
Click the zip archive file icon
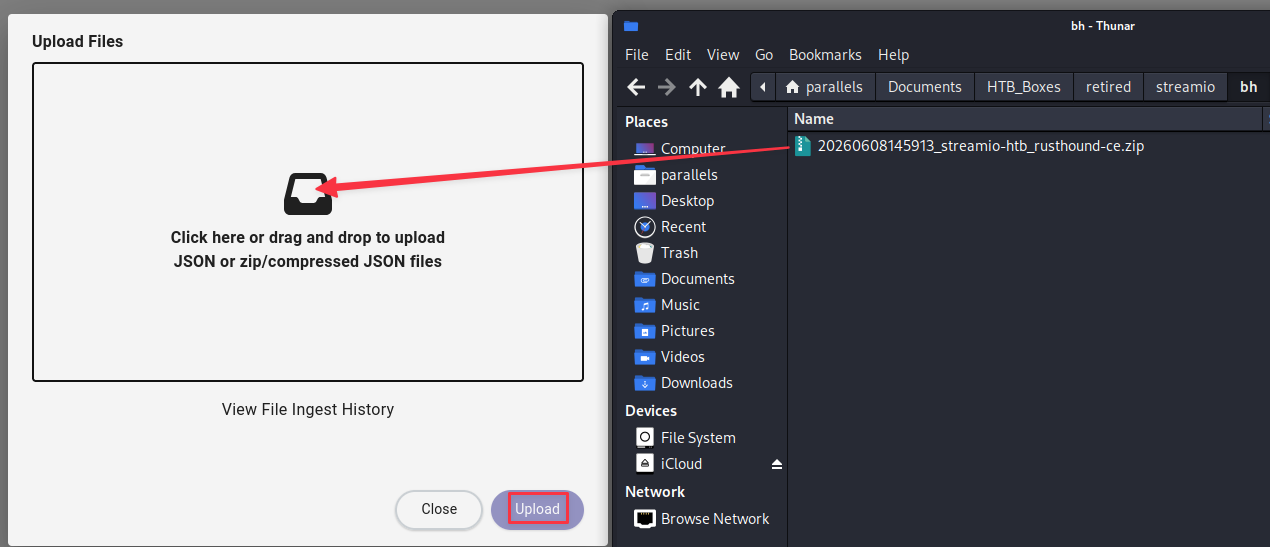pos(802,146)
